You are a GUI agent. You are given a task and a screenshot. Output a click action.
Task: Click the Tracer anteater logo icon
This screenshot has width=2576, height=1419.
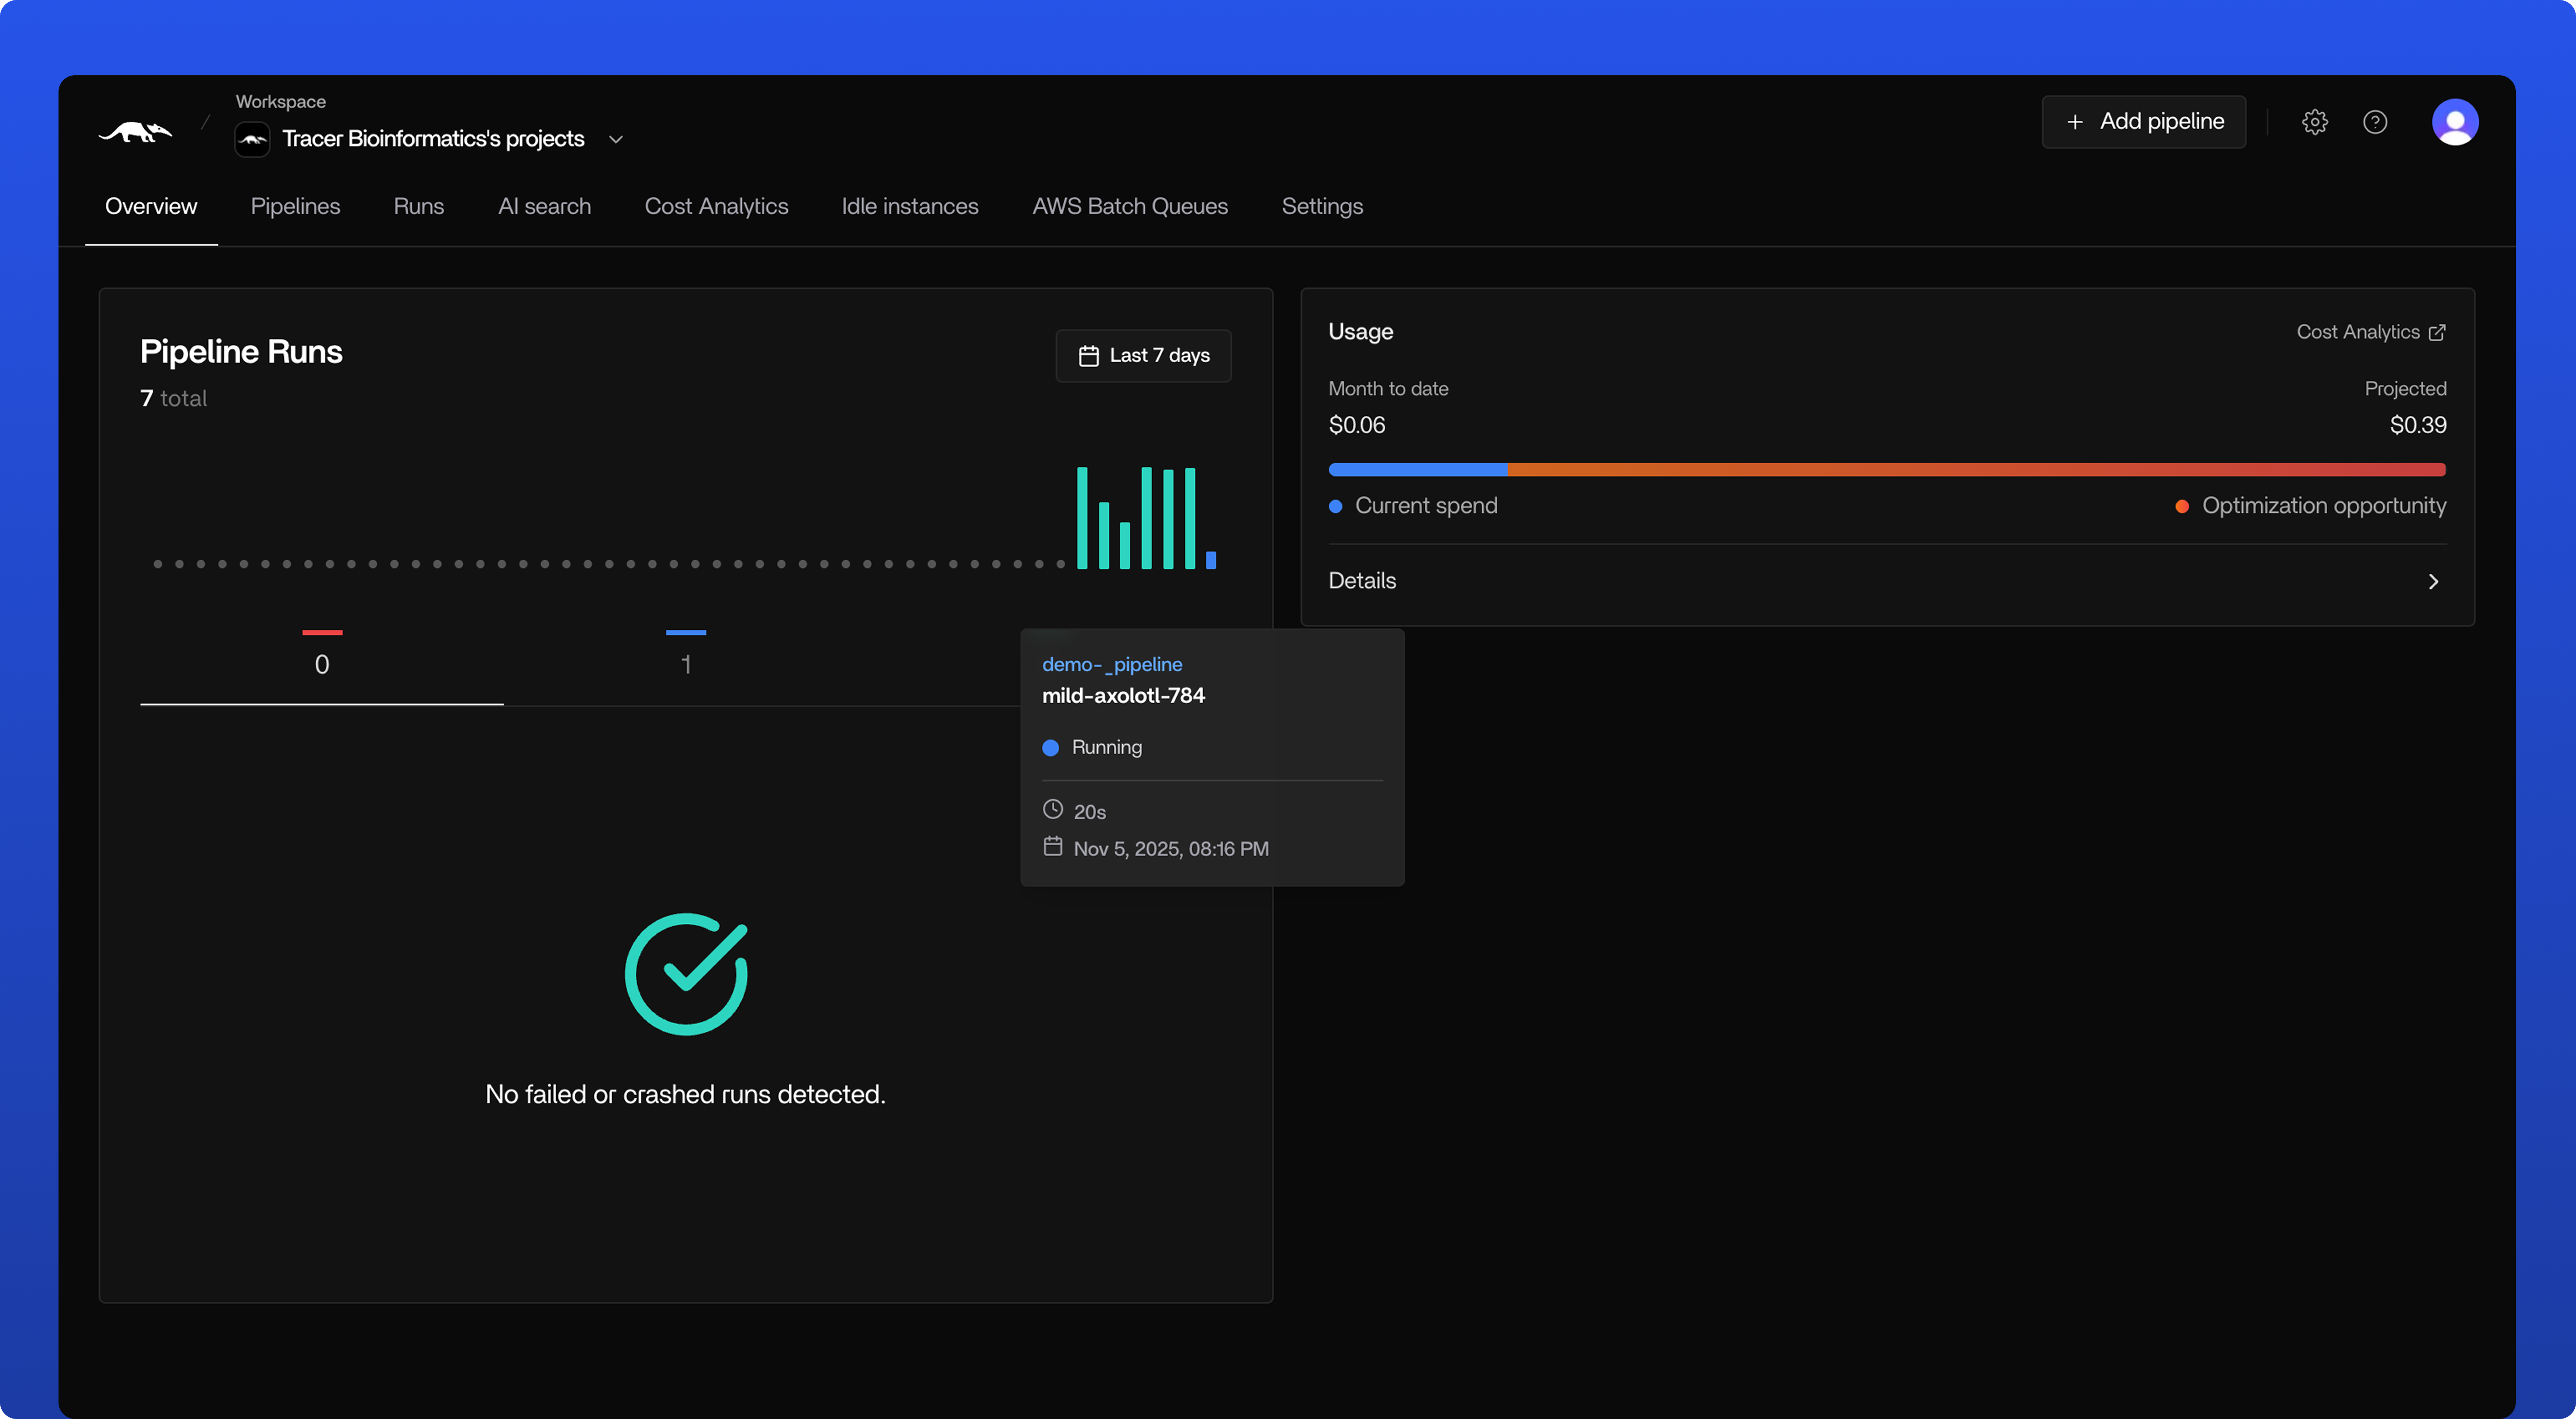pos(135,131)
